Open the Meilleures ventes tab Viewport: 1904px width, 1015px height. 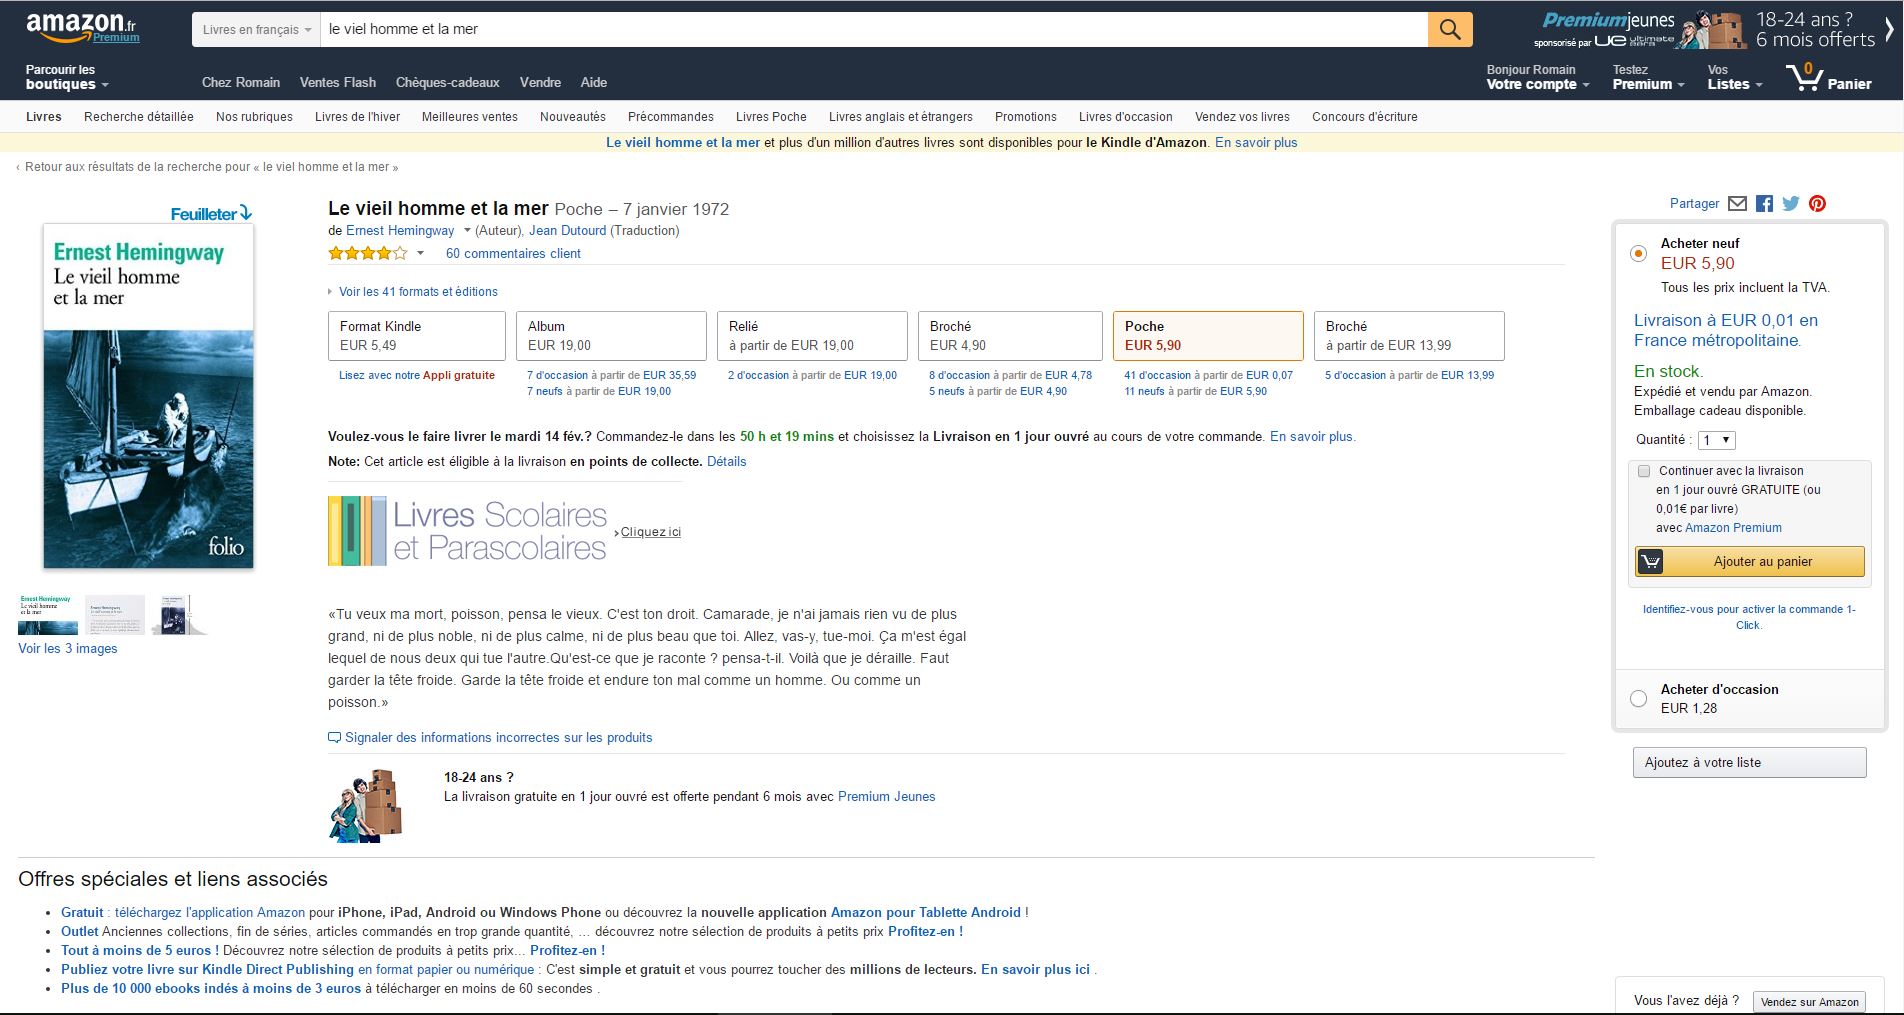point(470,117)
